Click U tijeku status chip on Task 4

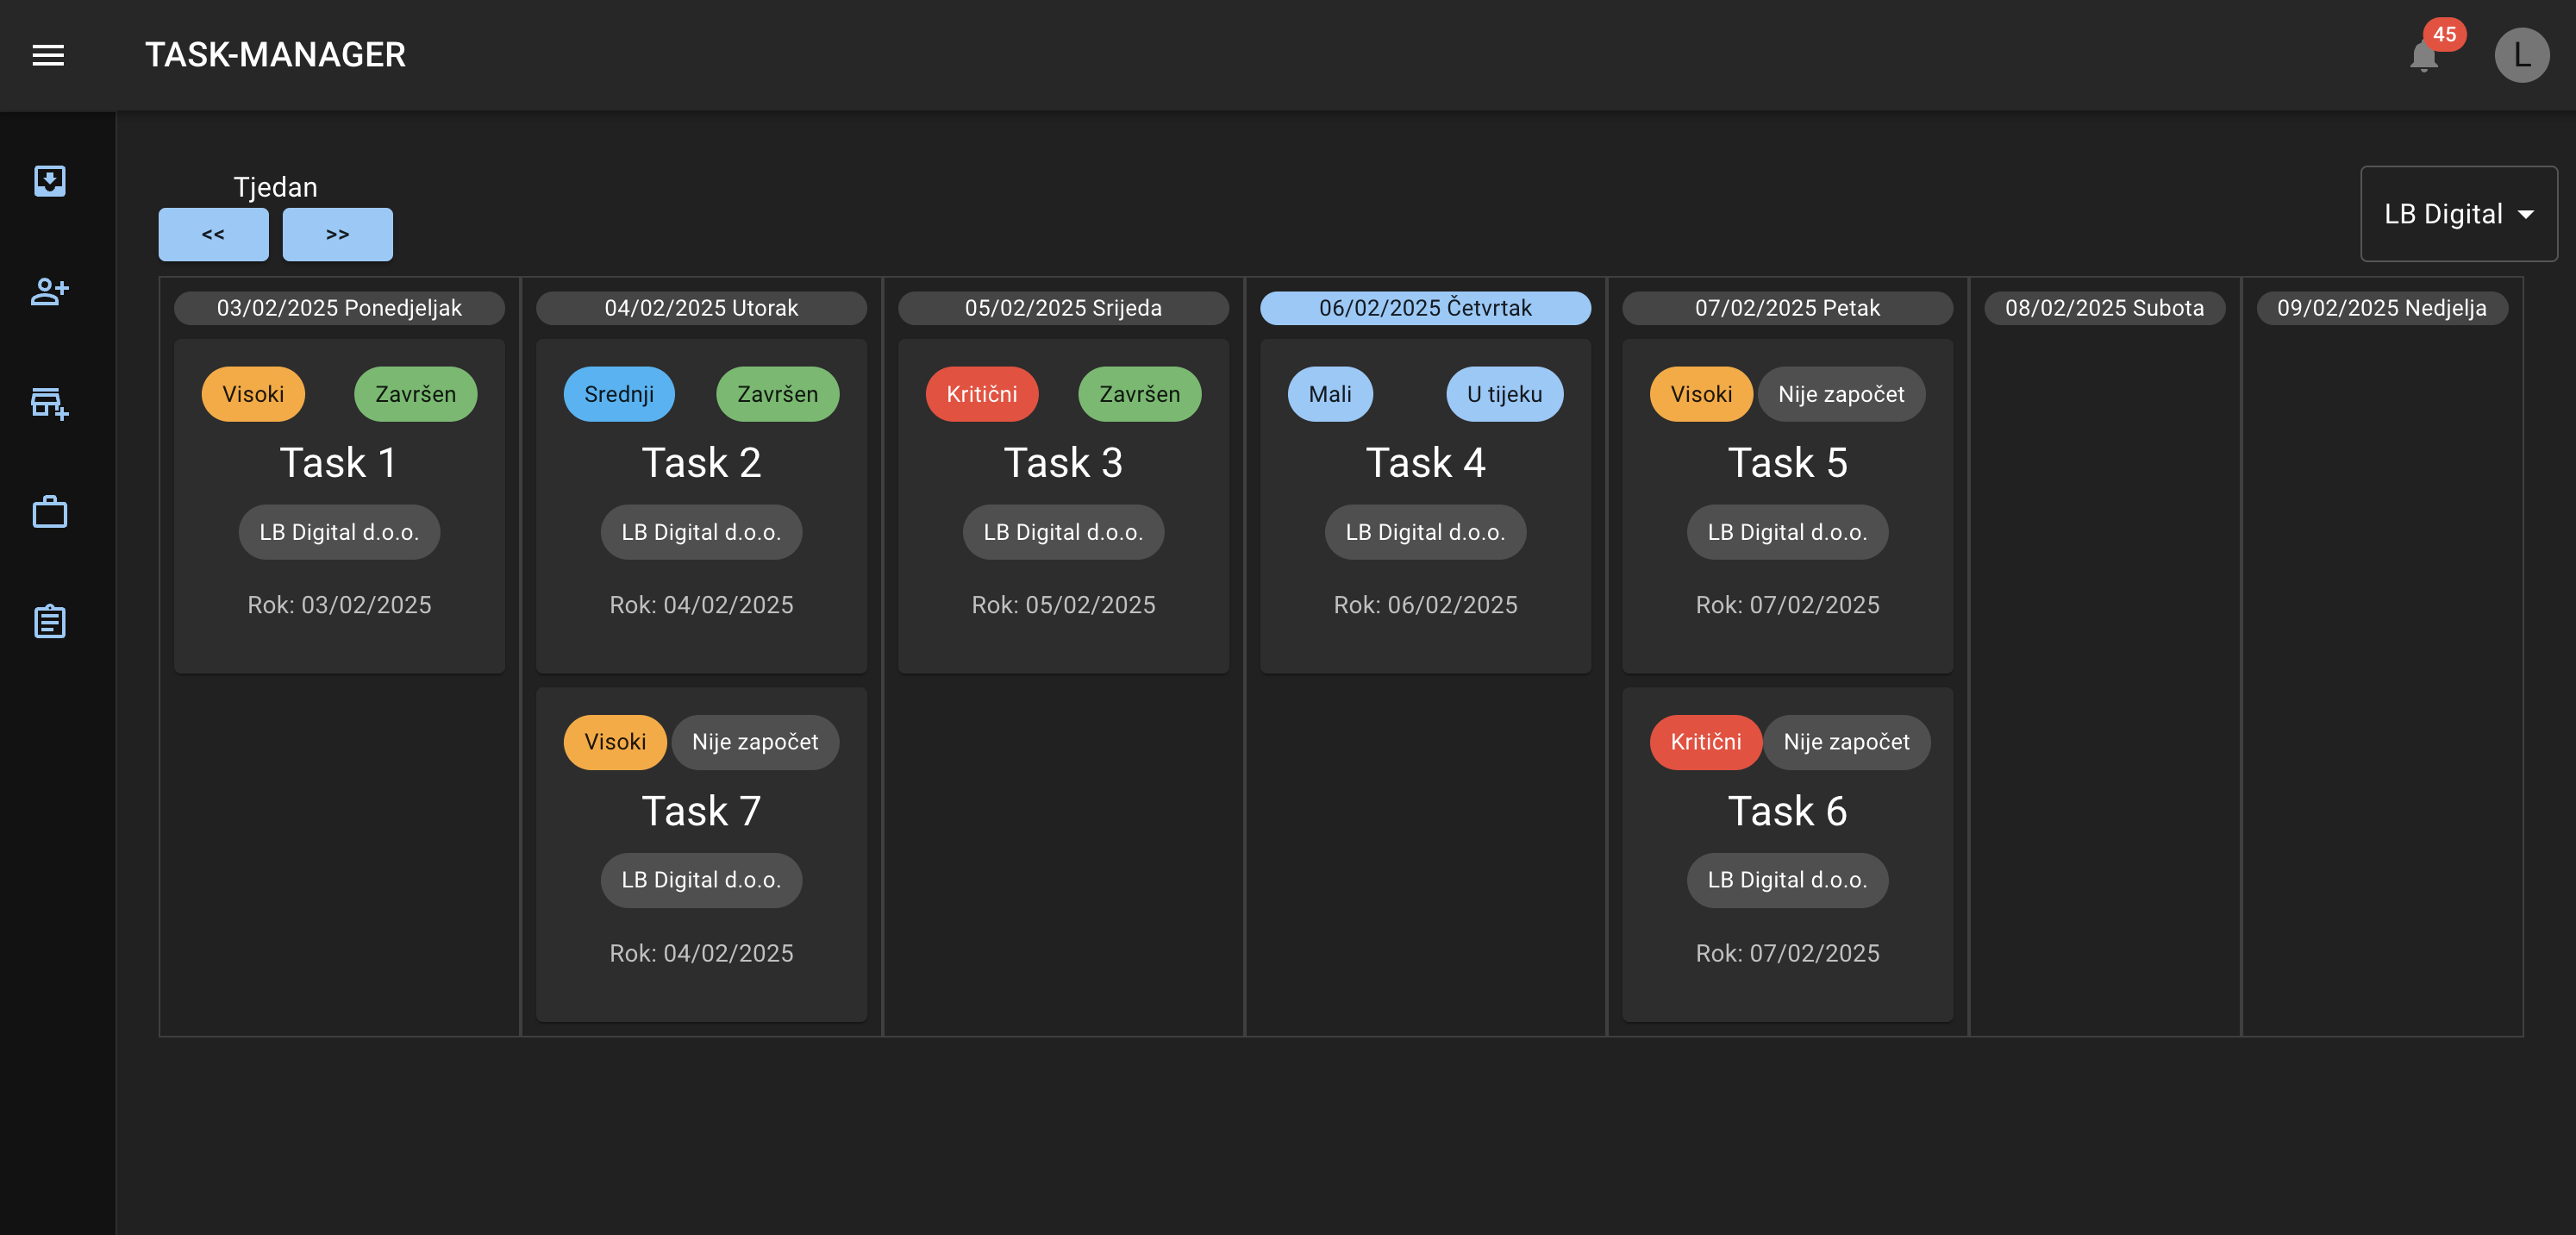click(x=1504, y=394)
